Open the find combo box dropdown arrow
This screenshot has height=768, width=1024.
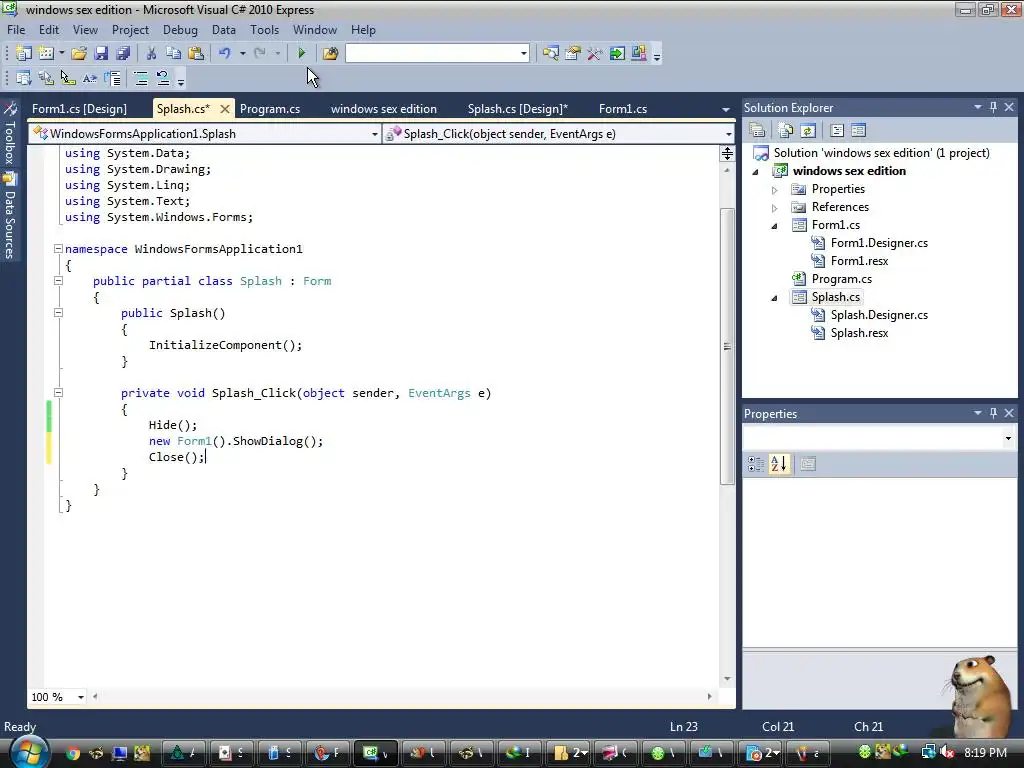tap(524, 54)
